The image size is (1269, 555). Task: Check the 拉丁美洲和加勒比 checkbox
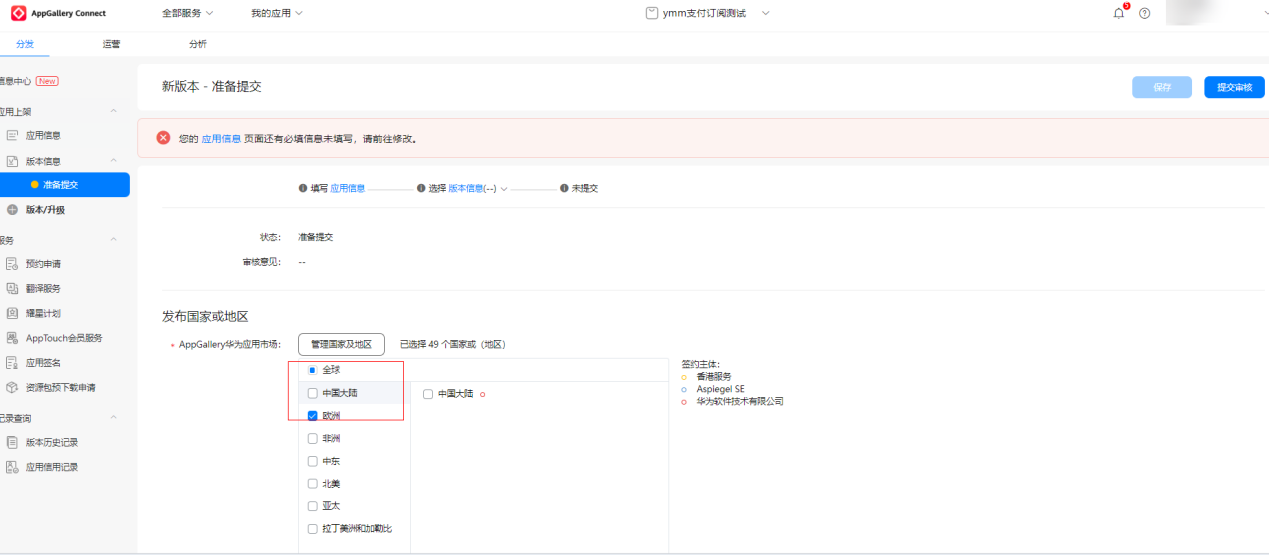point(313,528)
